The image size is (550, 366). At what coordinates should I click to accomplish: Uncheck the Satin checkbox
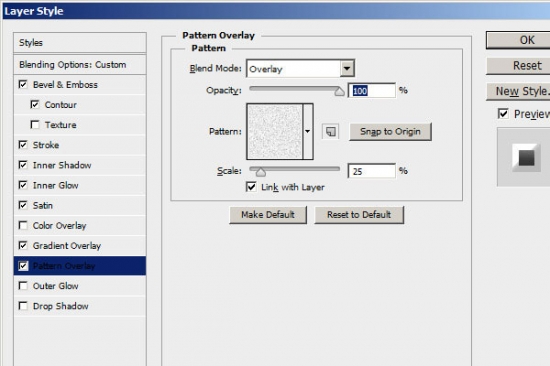pos(23,205)
